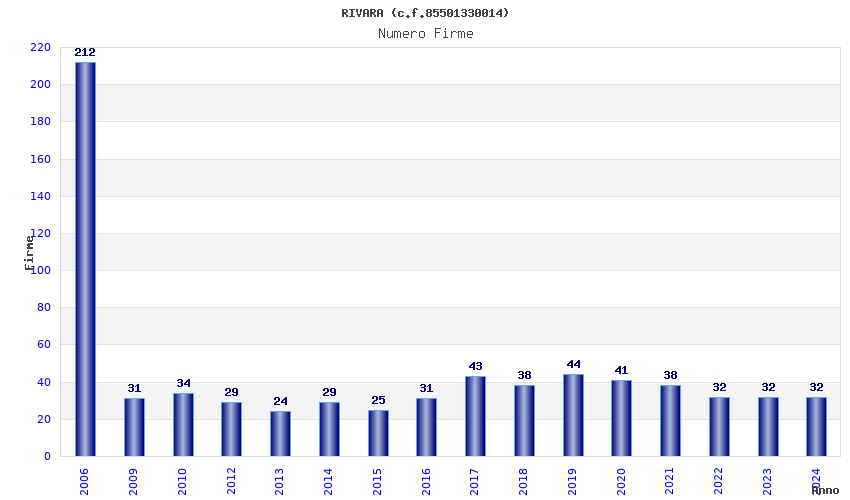The height and width of the screenshot is (500, 850).
Task: Click the 2018 bar
Action: coord(524,421)
